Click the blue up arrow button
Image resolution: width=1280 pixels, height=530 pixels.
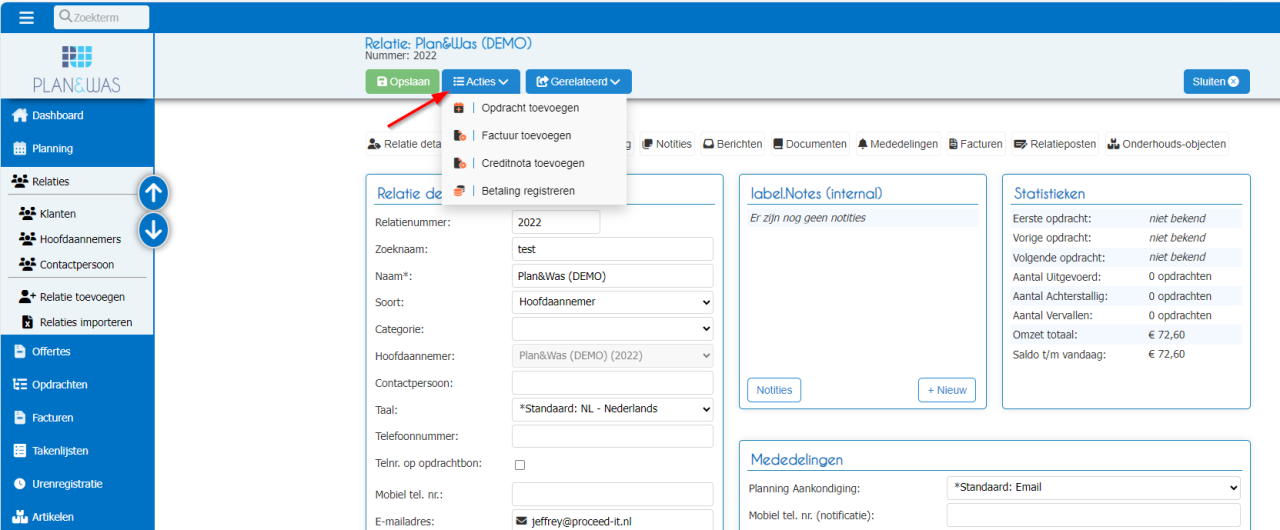(152, 192)
